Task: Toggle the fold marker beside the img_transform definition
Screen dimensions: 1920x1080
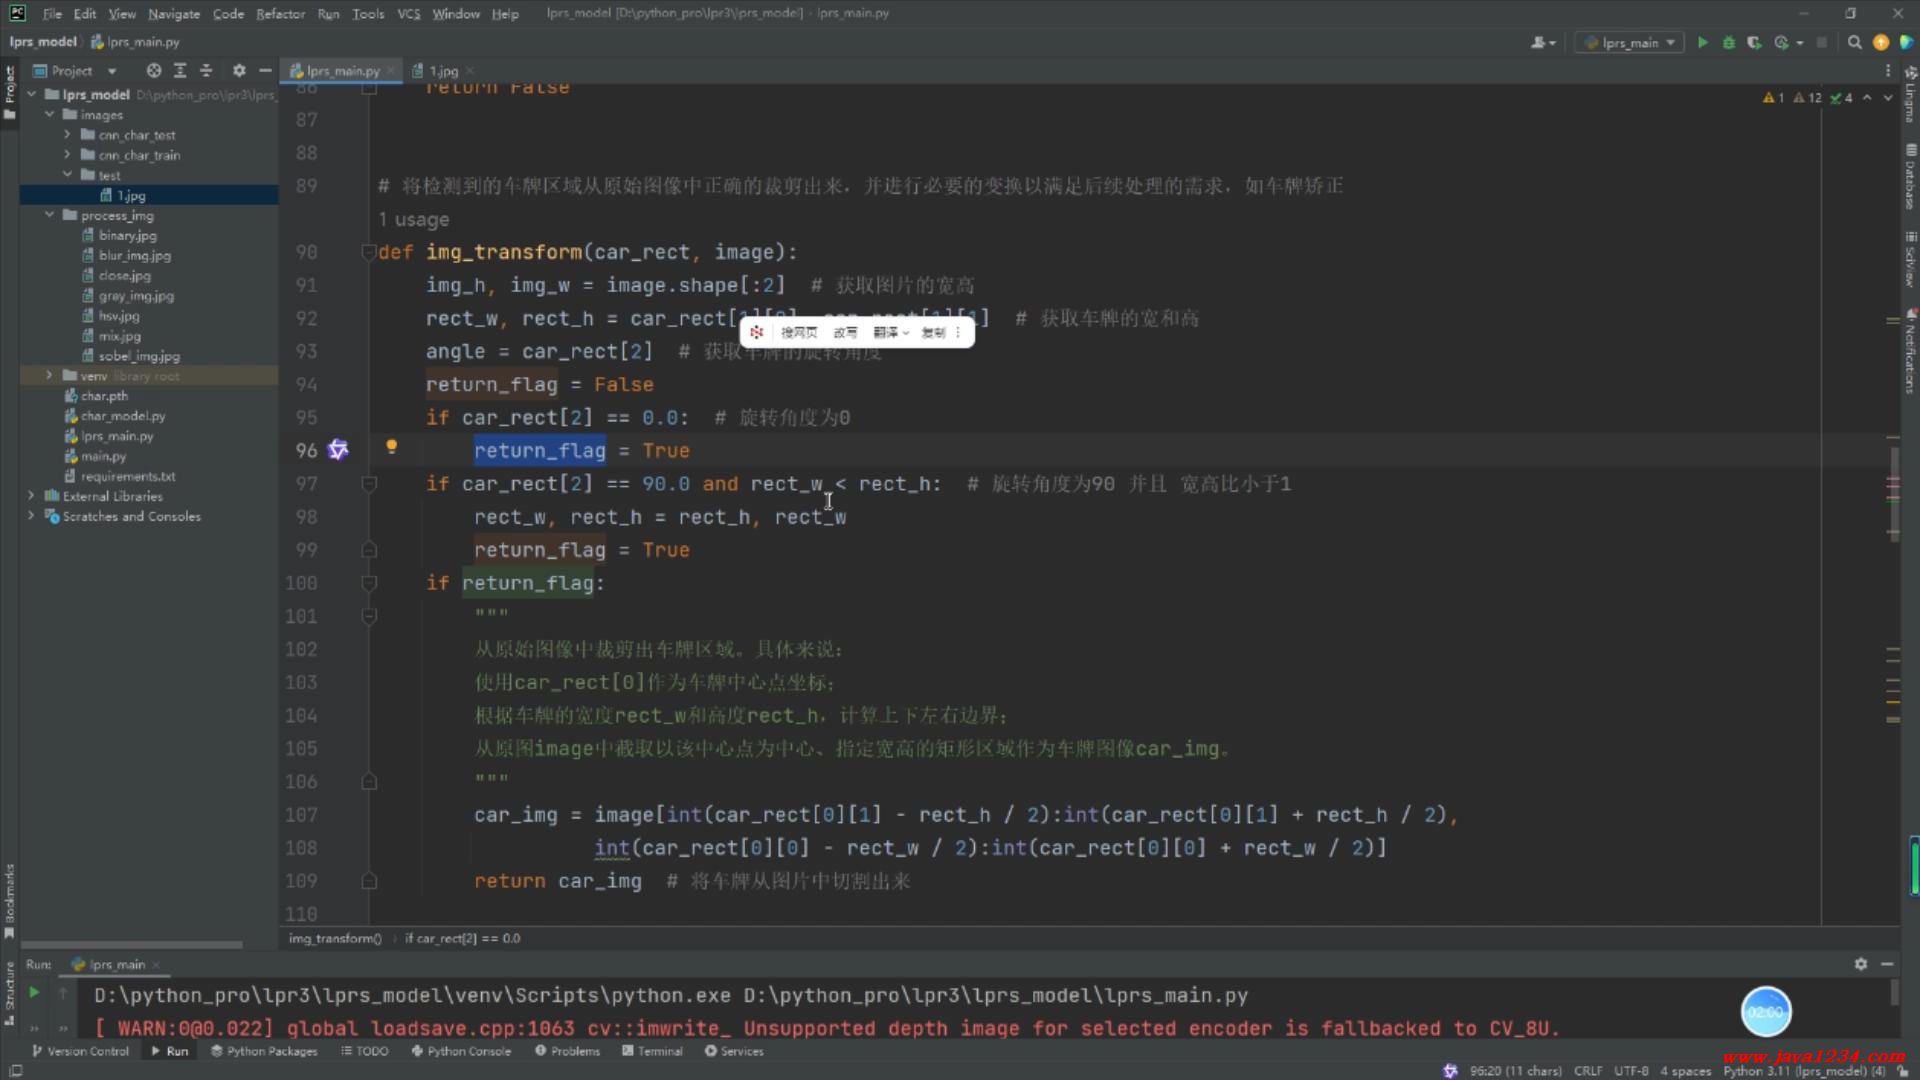Action: [x=369, y=252]
